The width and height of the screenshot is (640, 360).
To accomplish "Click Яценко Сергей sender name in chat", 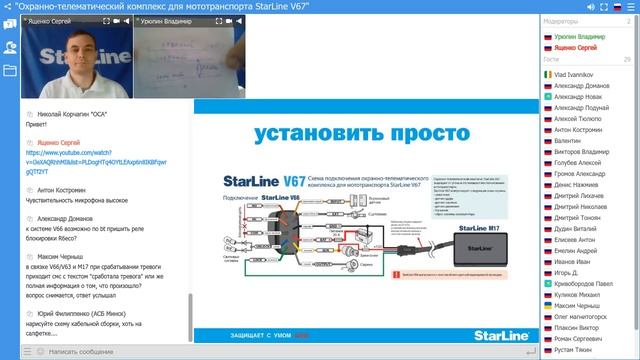I will click(x=58, y=143).
